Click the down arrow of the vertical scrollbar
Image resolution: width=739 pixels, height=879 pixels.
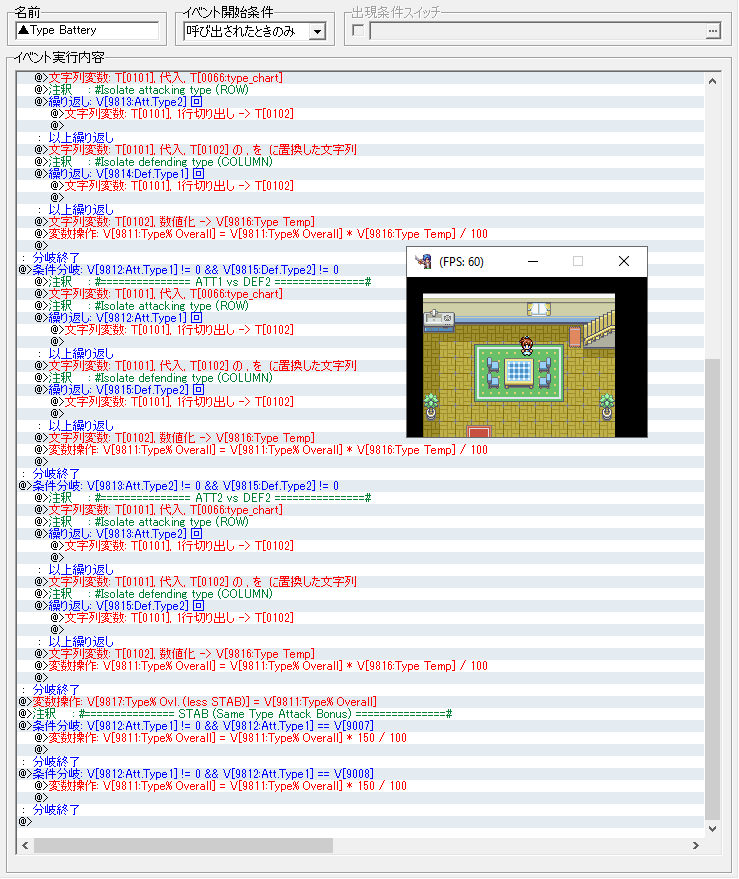tap(712, 829)
